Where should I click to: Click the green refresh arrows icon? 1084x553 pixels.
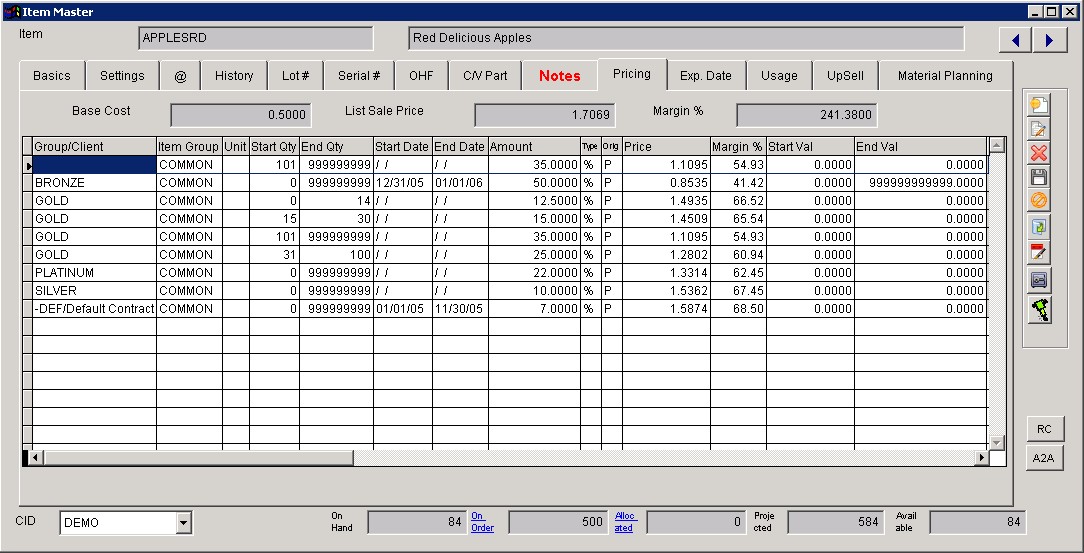pos(1039,228)
